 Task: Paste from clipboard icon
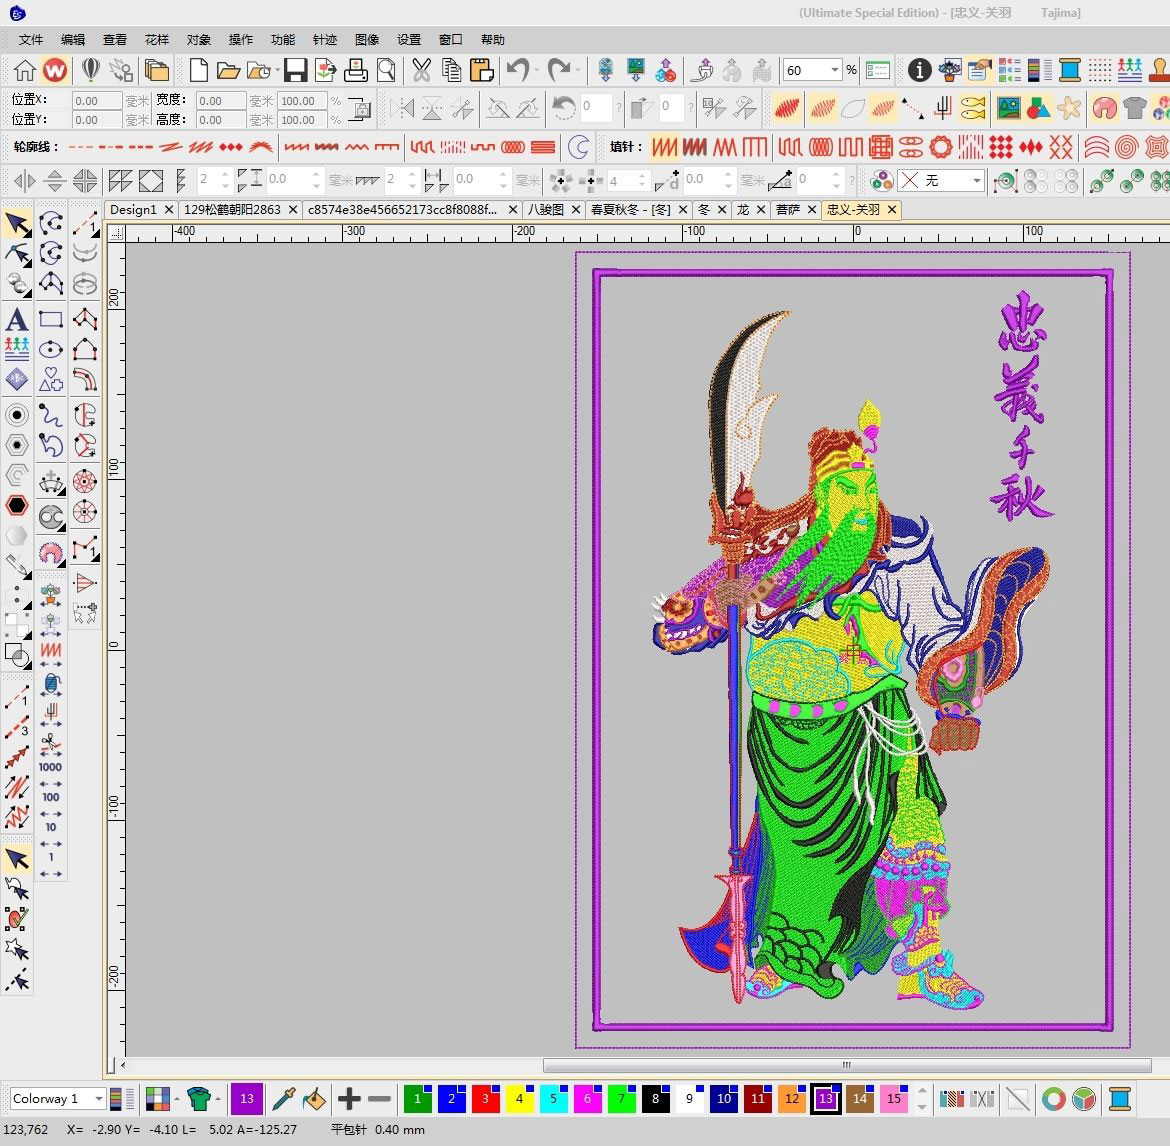pos(482,71)
